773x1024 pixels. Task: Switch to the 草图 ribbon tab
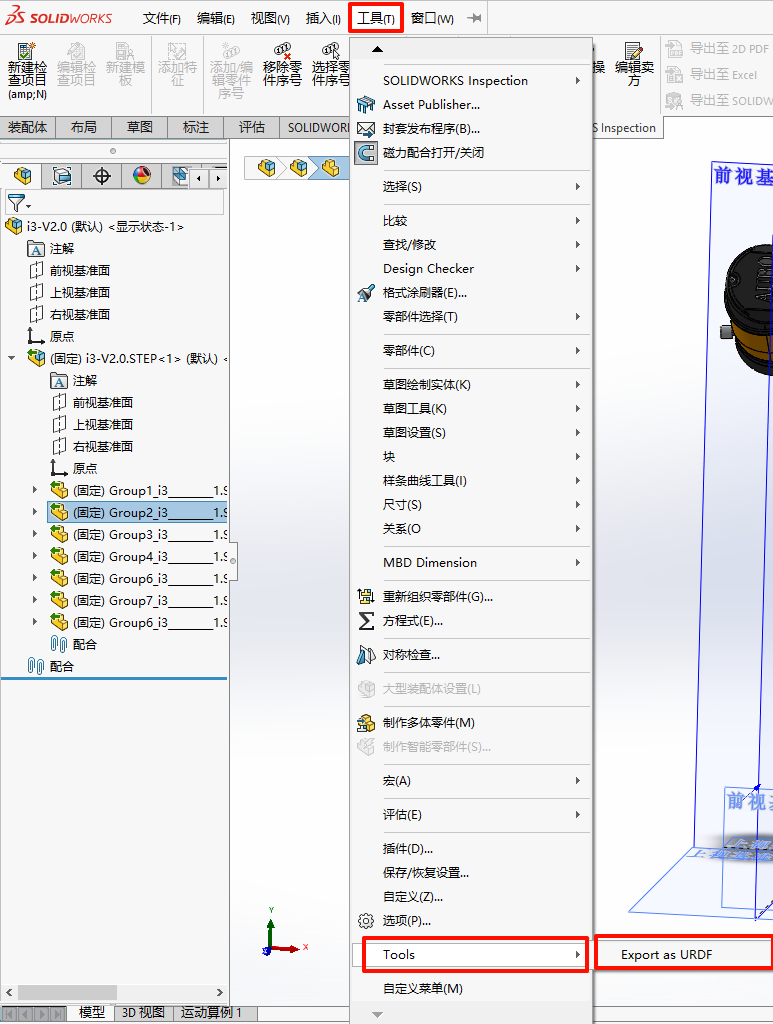[x=140, y=127]
